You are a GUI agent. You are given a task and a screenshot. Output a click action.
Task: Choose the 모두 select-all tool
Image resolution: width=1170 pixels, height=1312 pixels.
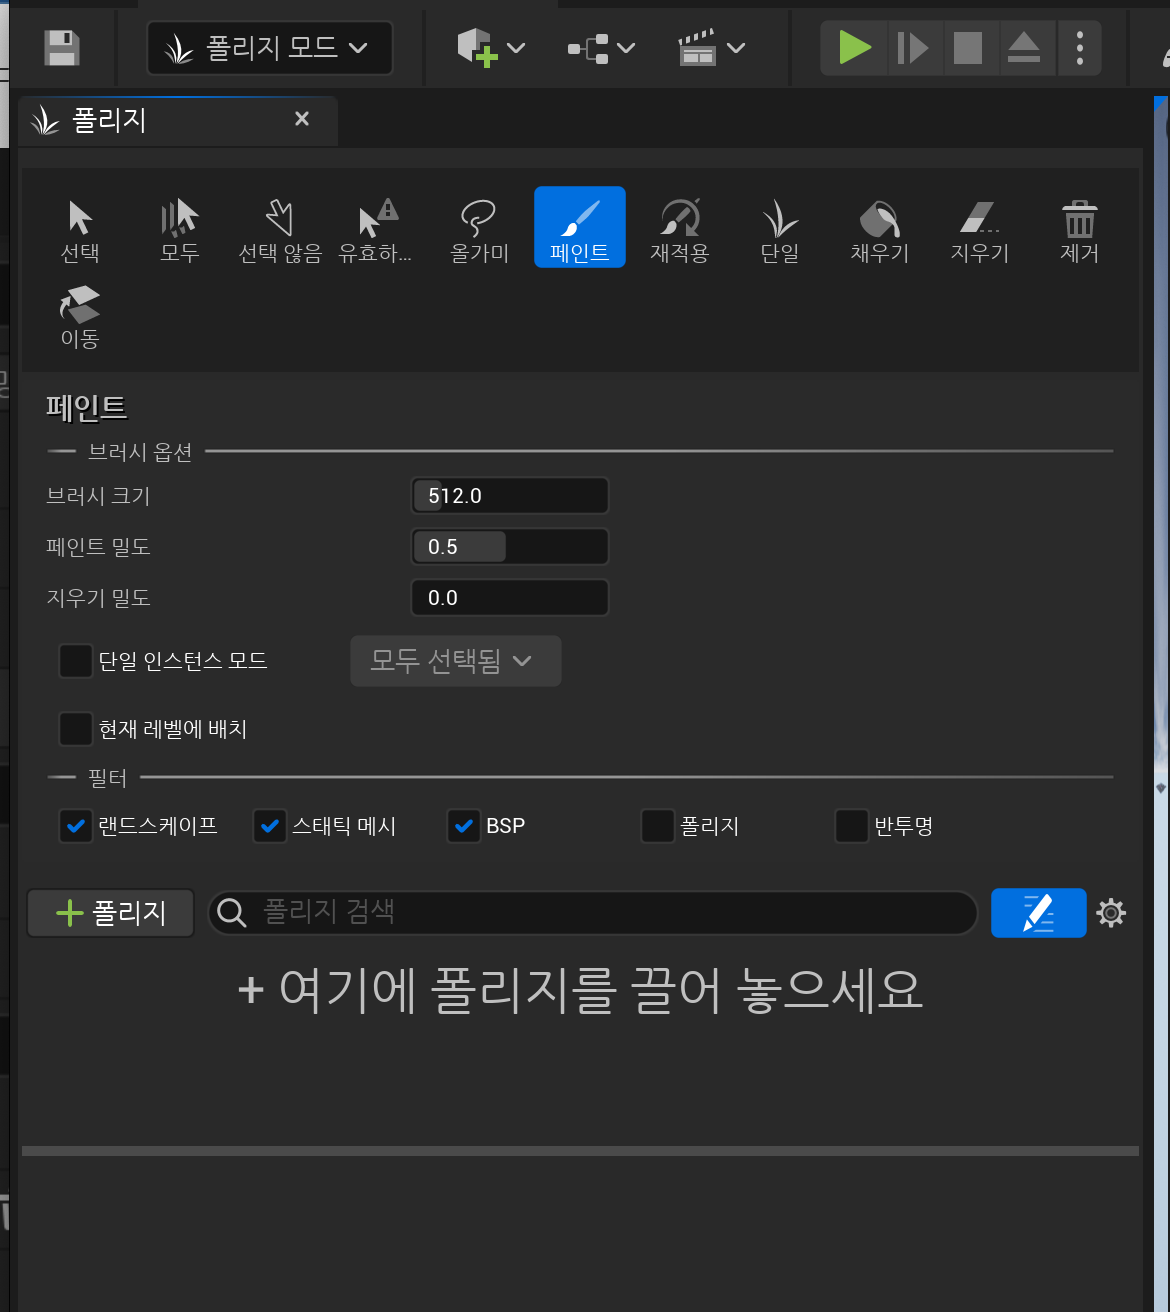180,228
